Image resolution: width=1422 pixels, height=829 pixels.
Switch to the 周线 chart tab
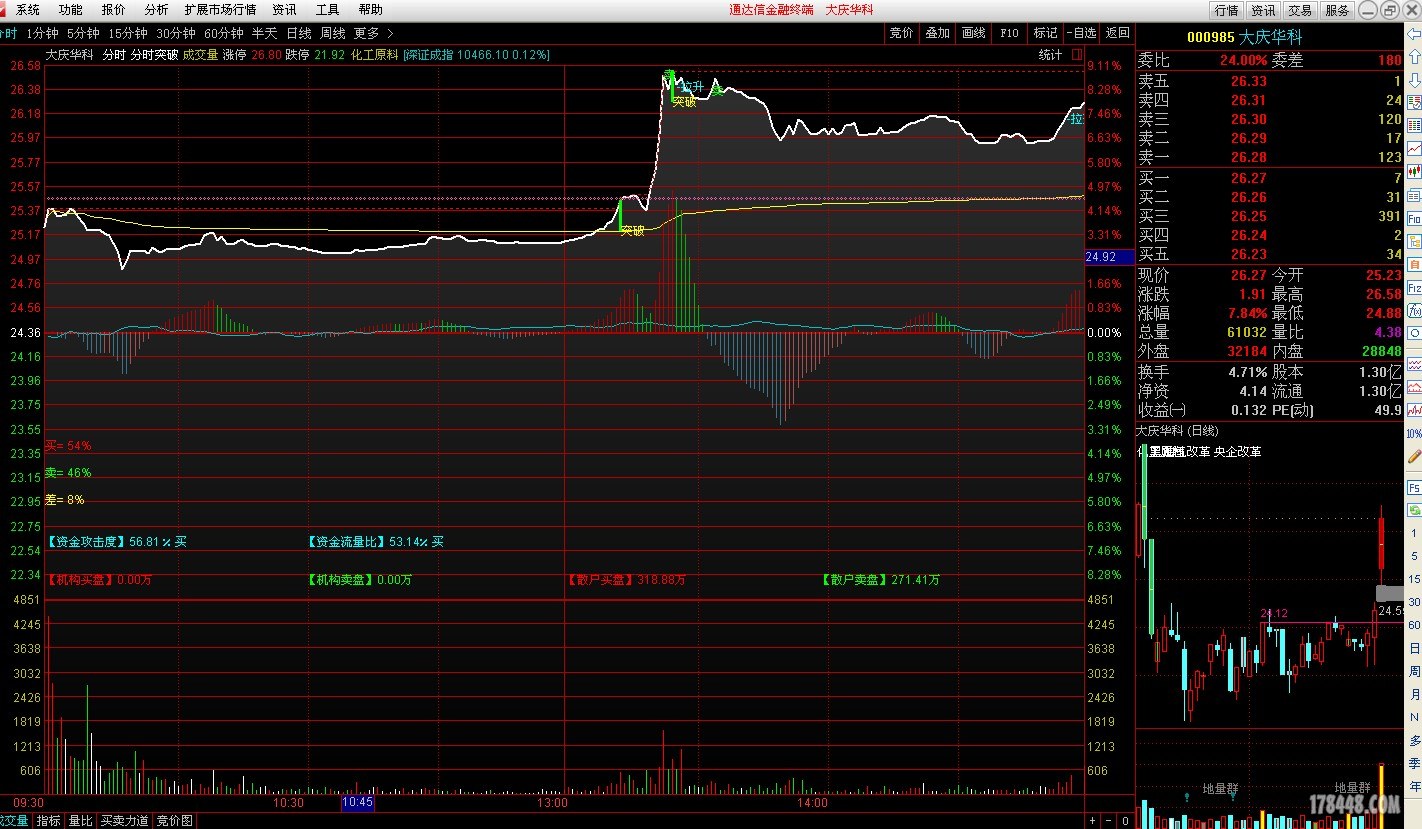[x=333, y=33]
